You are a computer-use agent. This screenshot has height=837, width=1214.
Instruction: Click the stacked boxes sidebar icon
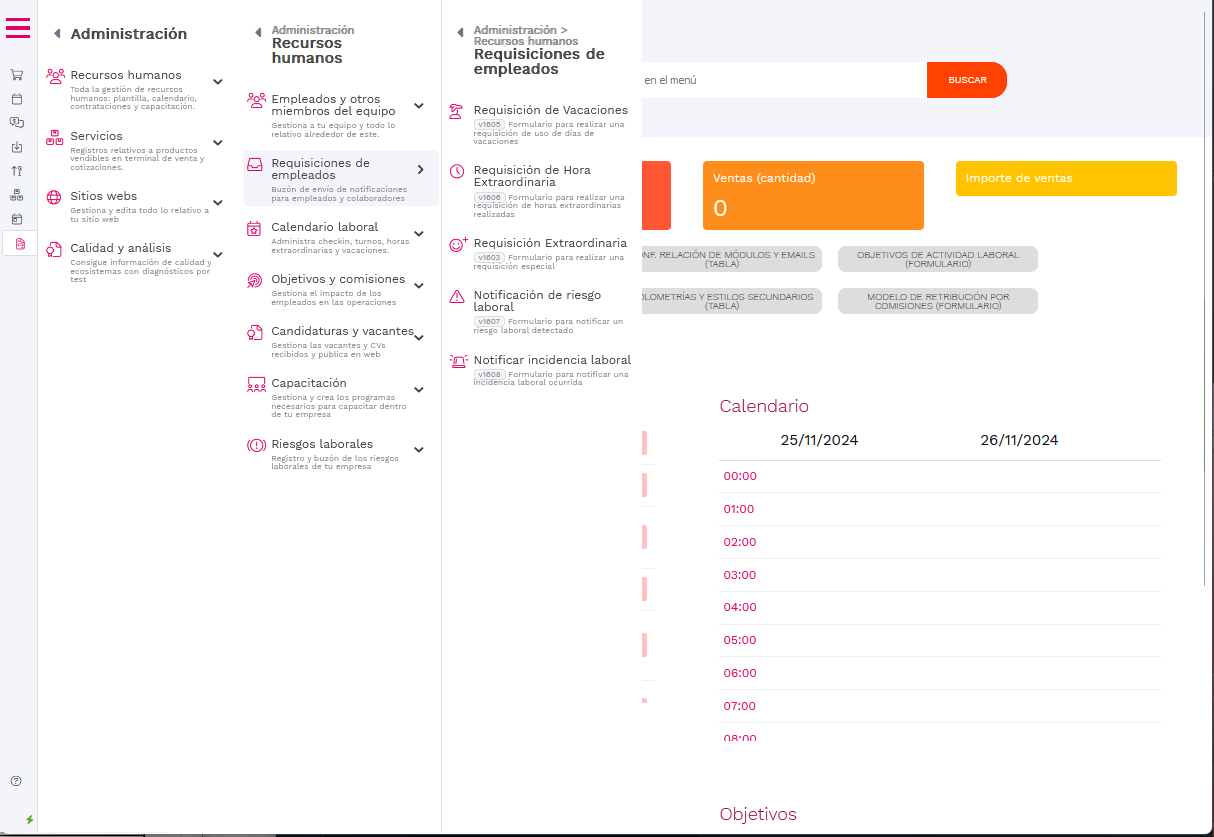point(17,195)
